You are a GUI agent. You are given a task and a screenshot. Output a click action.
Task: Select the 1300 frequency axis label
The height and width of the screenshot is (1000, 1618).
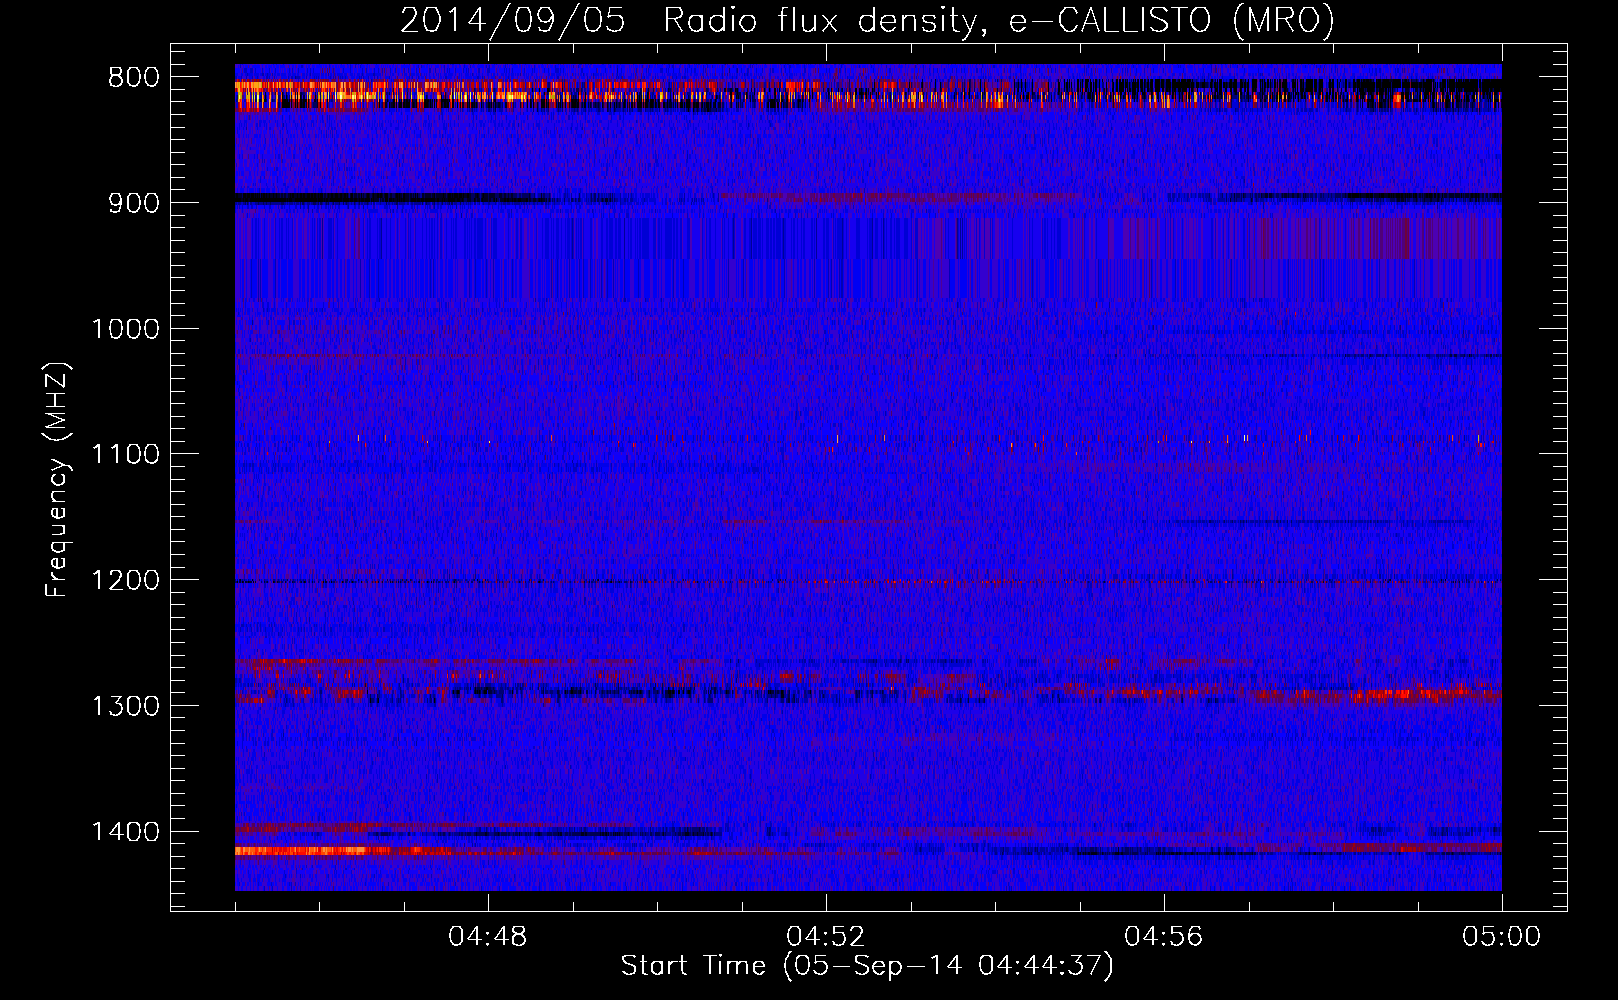[x=125, y=706]
